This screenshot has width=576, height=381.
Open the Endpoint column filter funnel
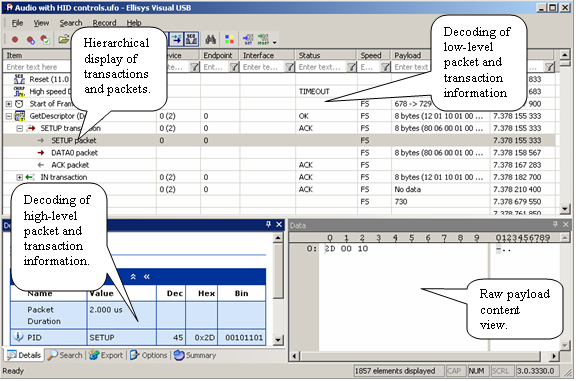pos(234,67)
